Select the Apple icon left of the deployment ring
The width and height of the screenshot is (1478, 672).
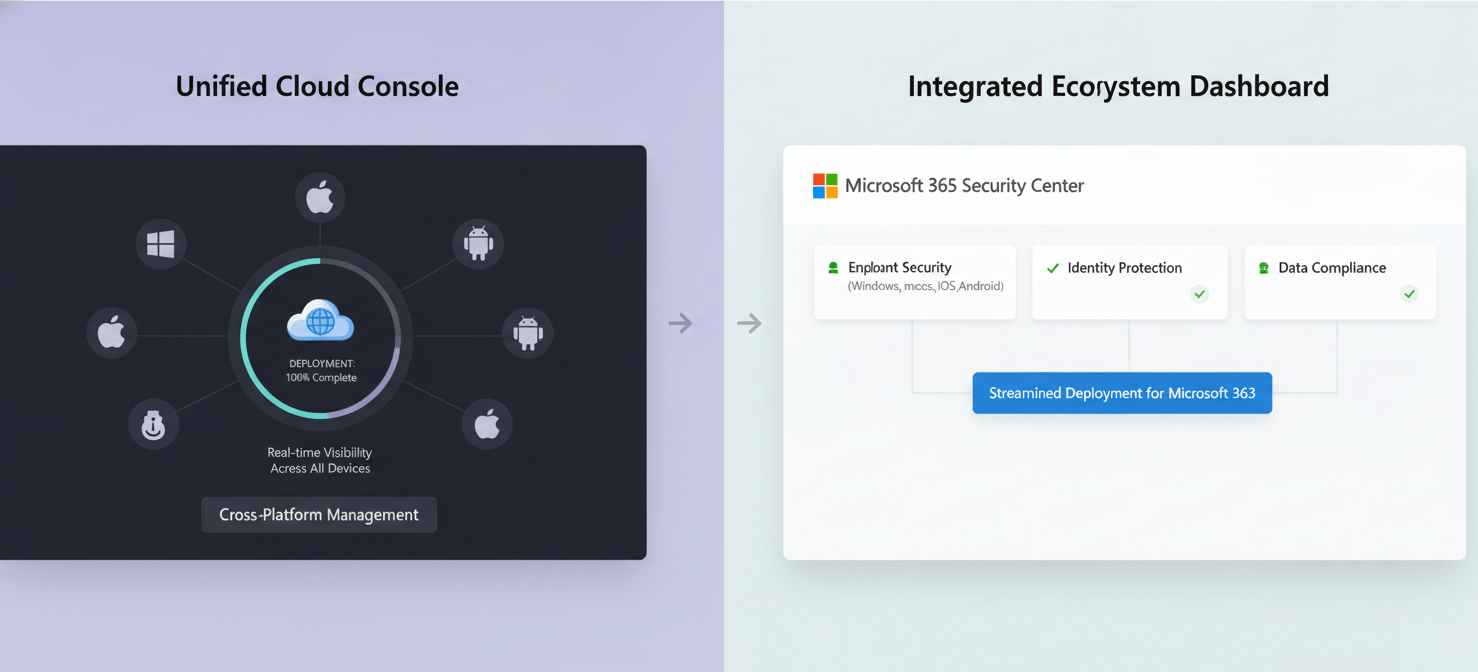112,333
